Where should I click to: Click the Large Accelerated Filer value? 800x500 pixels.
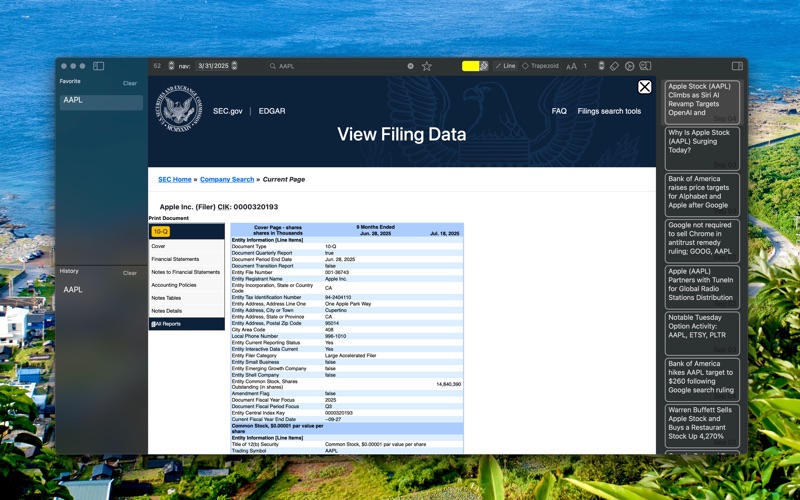351,356
